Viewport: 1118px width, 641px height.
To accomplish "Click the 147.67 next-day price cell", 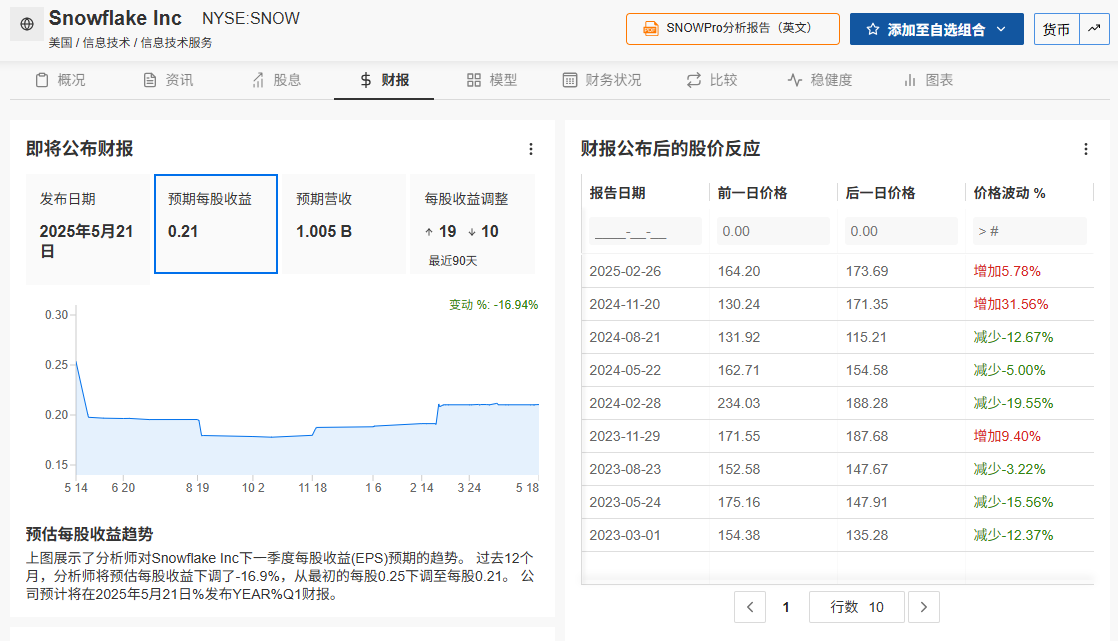I will (x=866, y=469).
